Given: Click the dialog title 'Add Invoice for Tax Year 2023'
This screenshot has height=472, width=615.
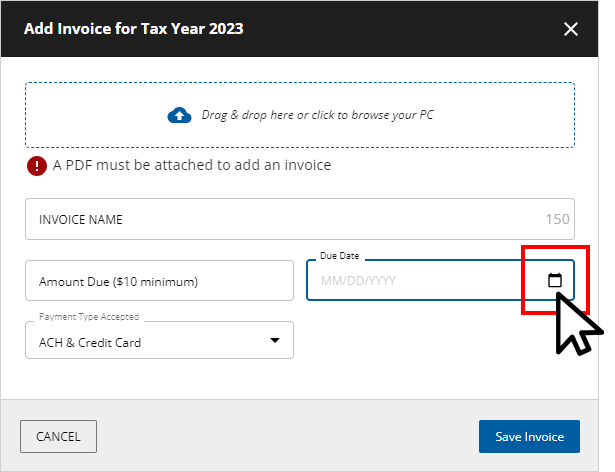Looking at the screenshot, I should (x=134, y=29).
